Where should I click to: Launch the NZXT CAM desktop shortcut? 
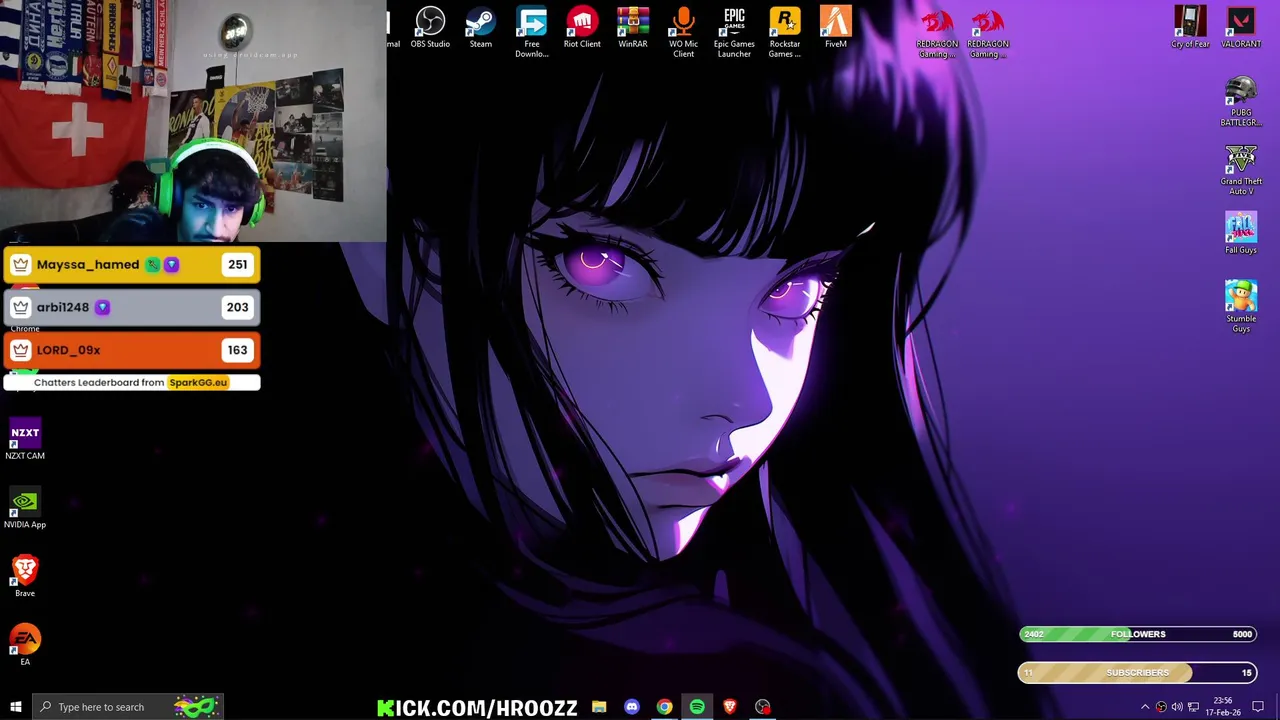pyautogui.click(x=25, y=441)
